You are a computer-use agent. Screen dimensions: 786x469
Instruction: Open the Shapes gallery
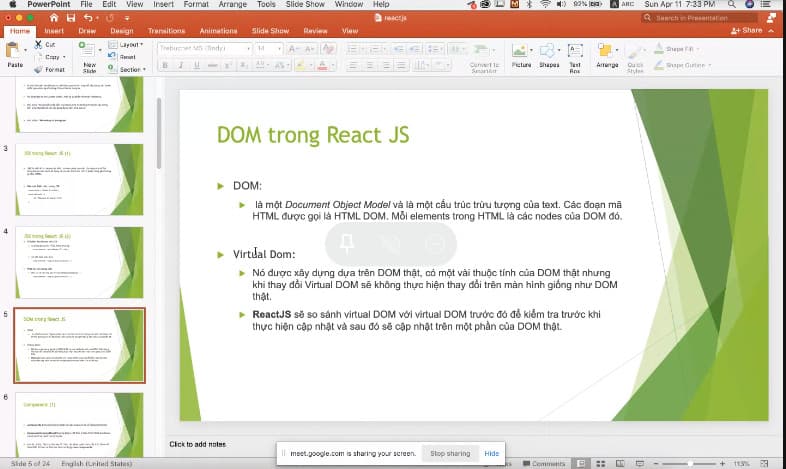(x=549, y=52)
